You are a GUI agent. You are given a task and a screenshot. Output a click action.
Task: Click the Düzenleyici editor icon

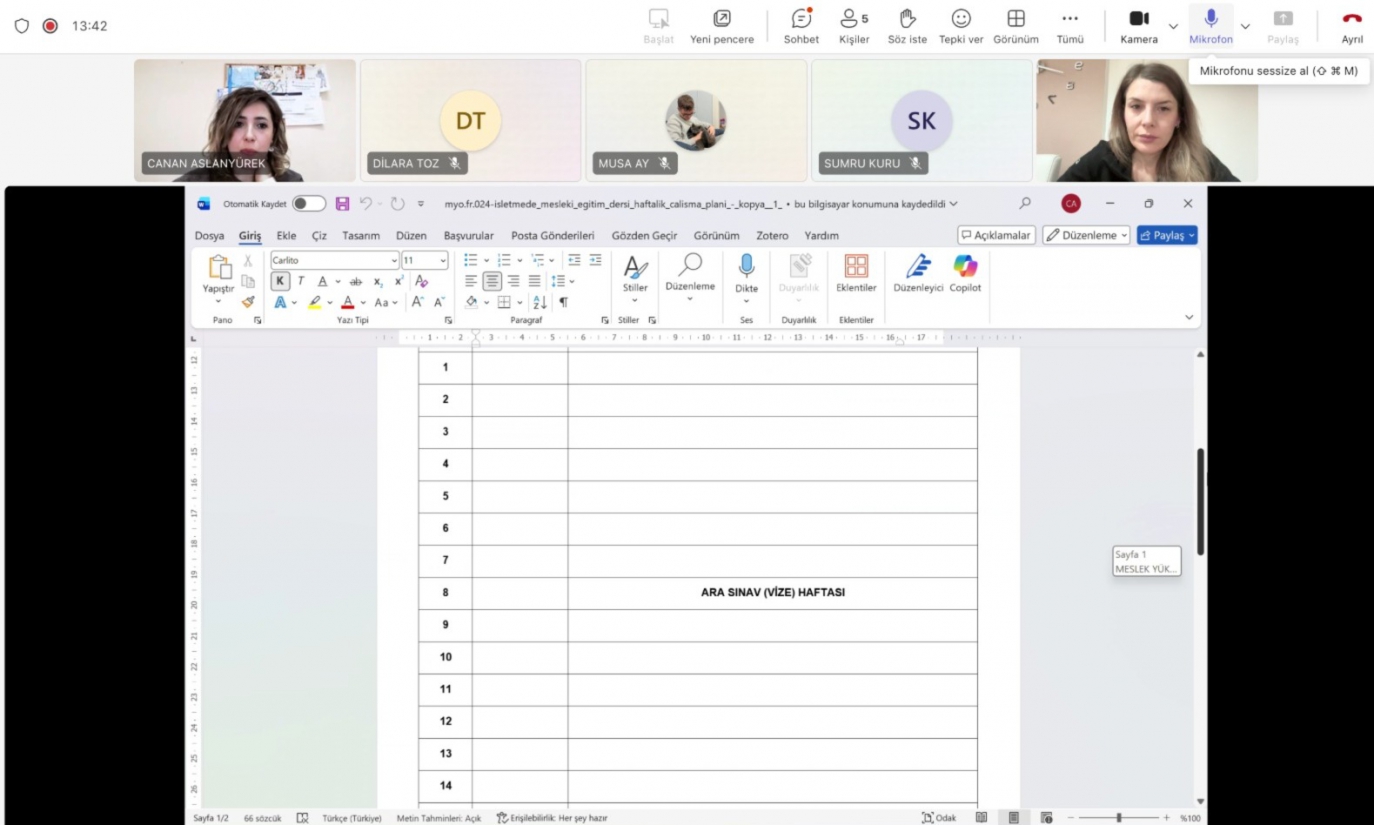tap(918, 267)
